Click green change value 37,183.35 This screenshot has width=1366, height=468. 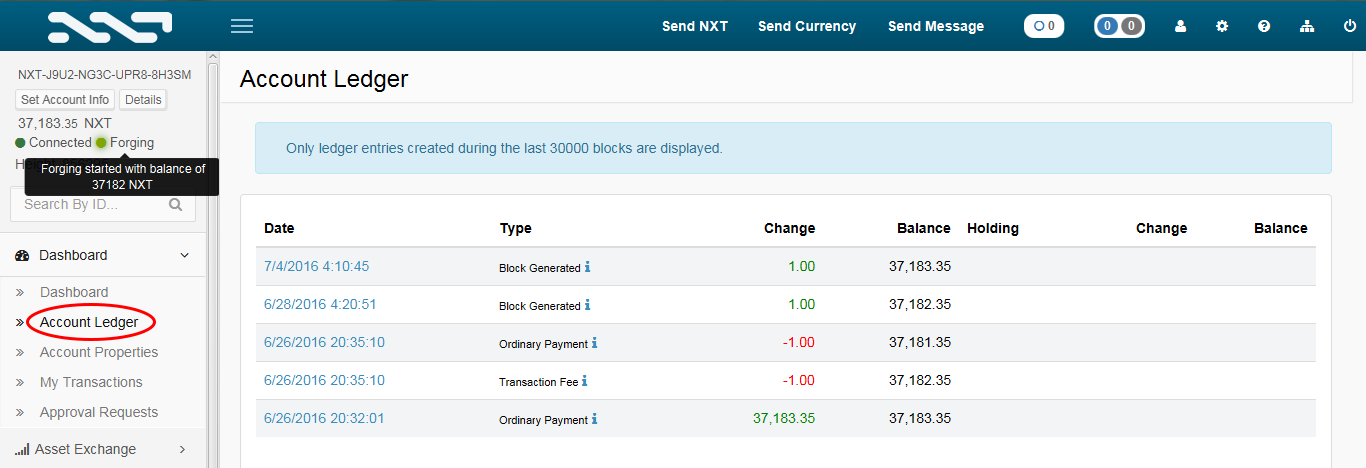tap(784, 418)
